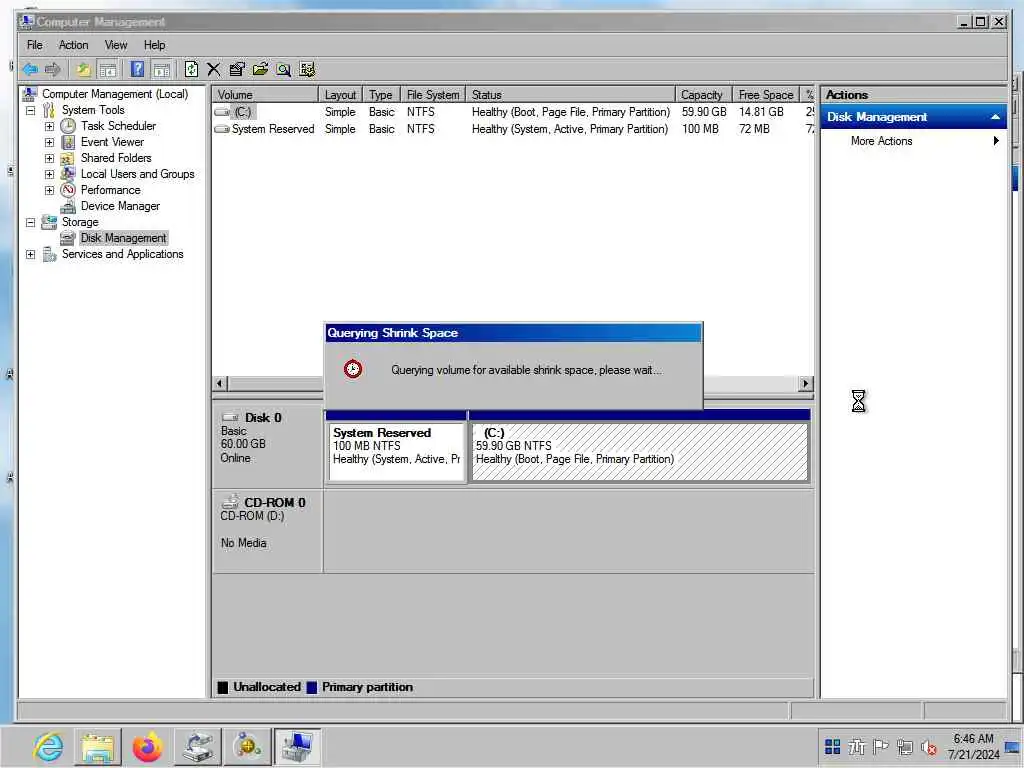Click the black Unallocated legend swatch

point(223,687)
